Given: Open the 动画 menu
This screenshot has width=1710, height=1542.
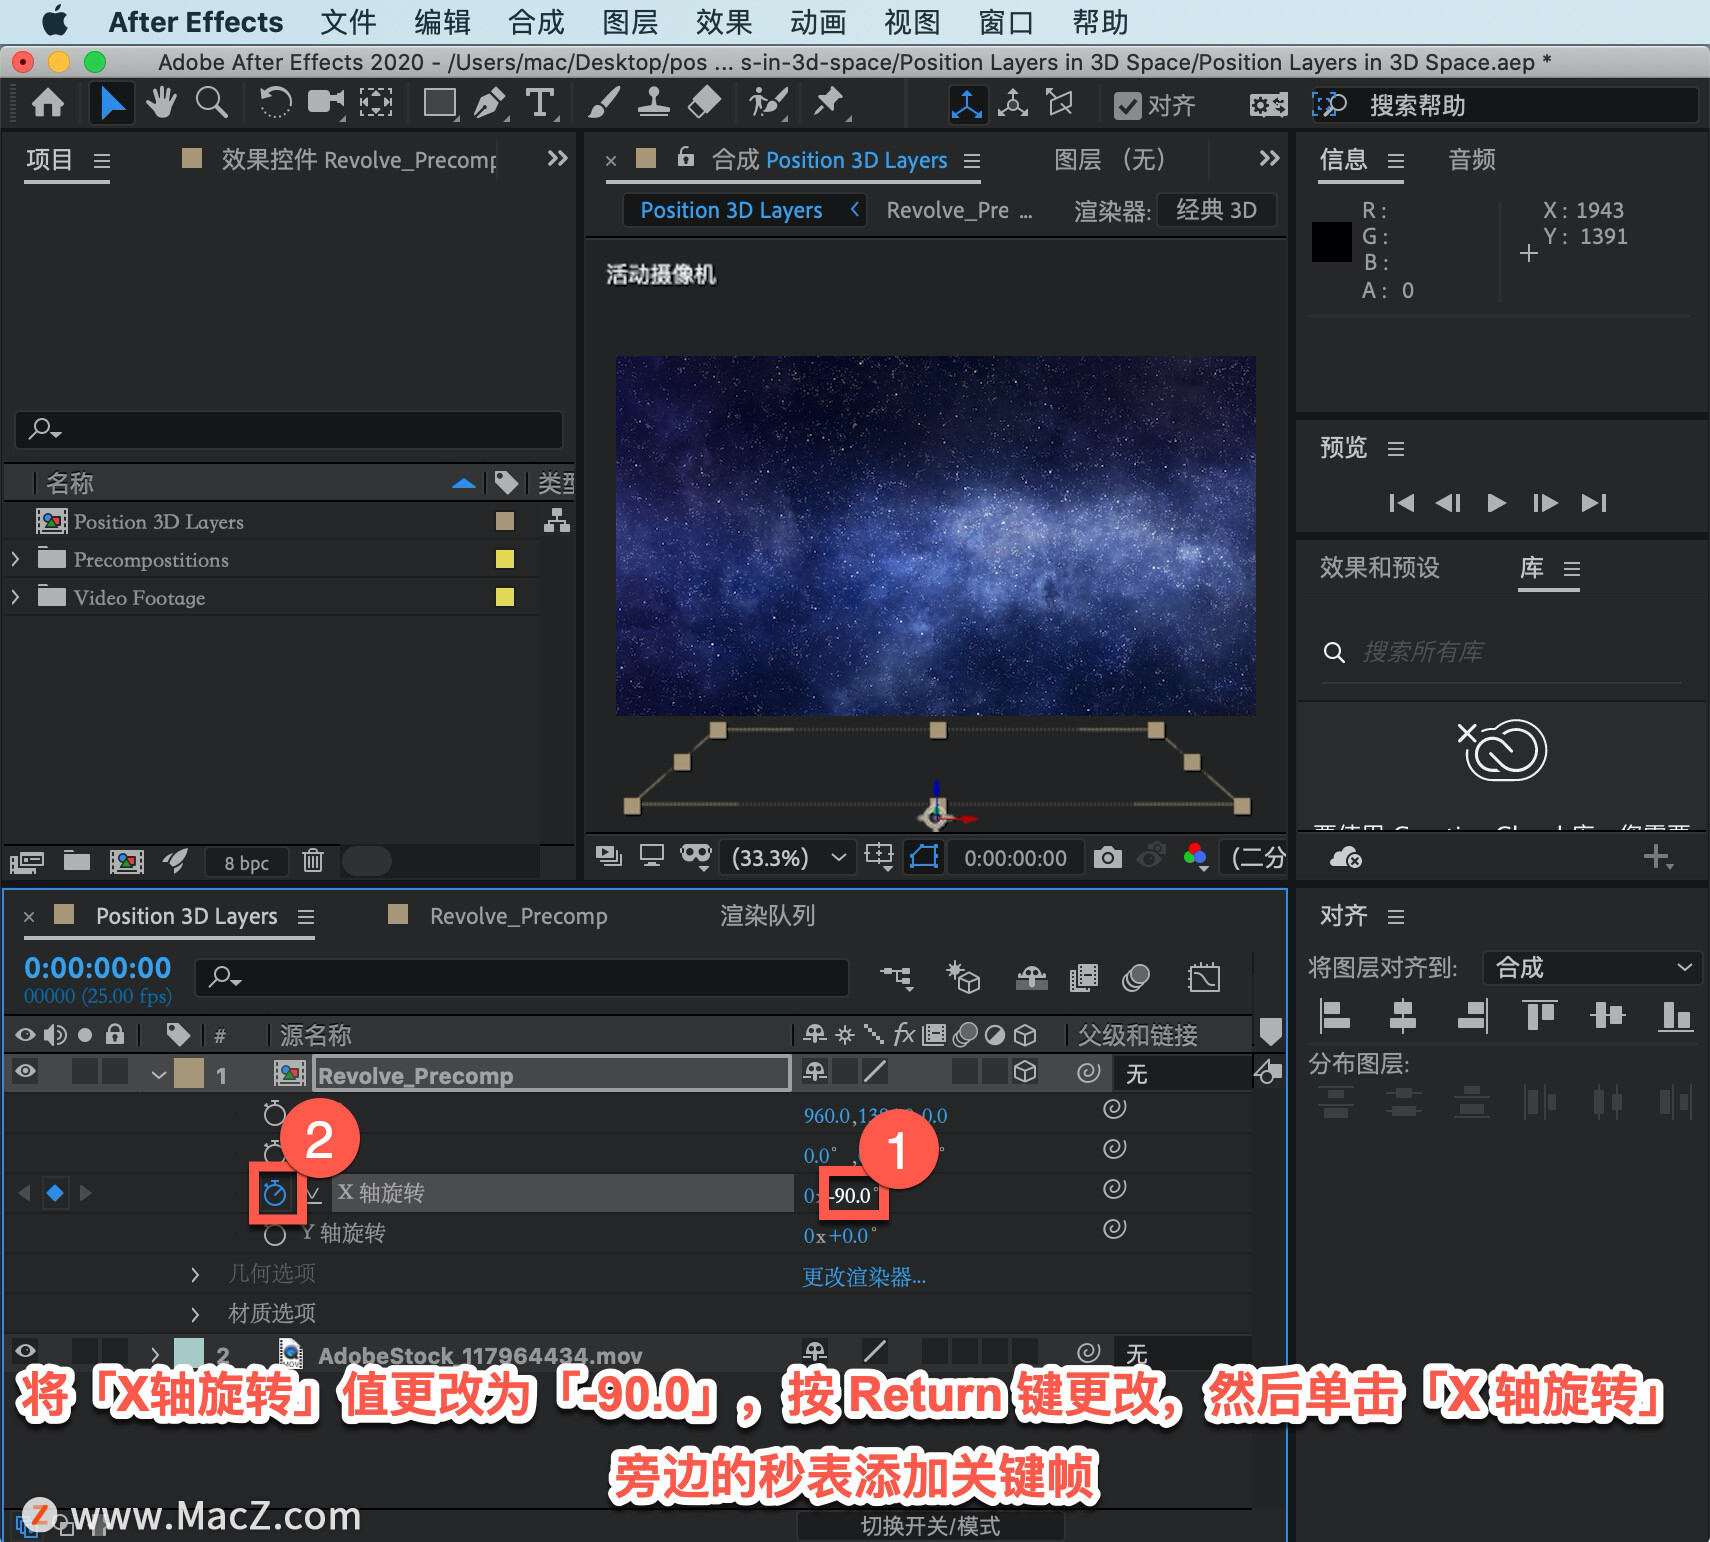Looking at the screenshot, I should tap(818, 22).
